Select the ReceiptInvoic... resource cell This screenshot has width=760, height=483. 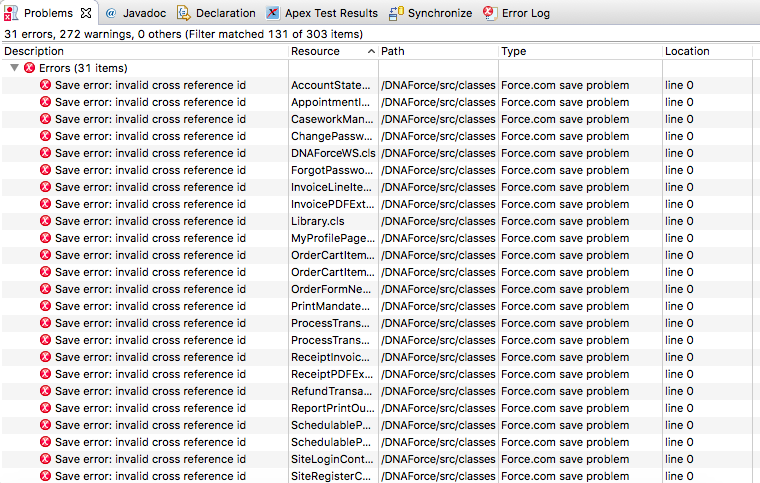click(333, 357)
